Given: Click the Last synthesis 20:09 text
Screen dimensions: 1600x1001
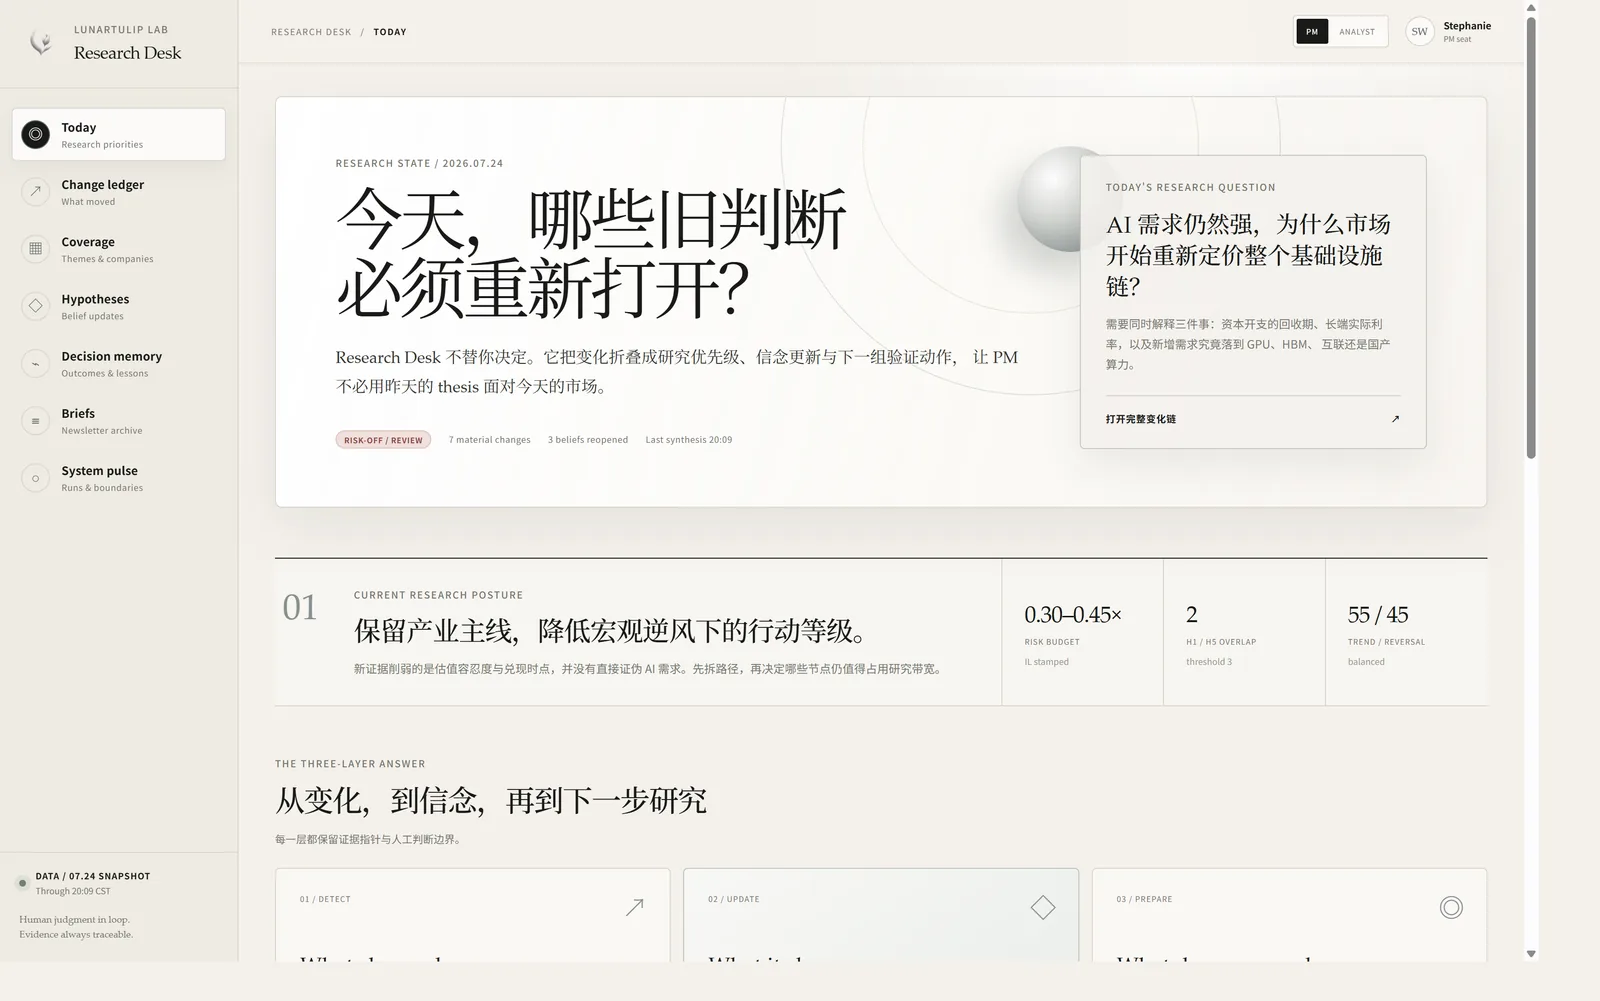Looking at the screenshot, I should 689,440.
